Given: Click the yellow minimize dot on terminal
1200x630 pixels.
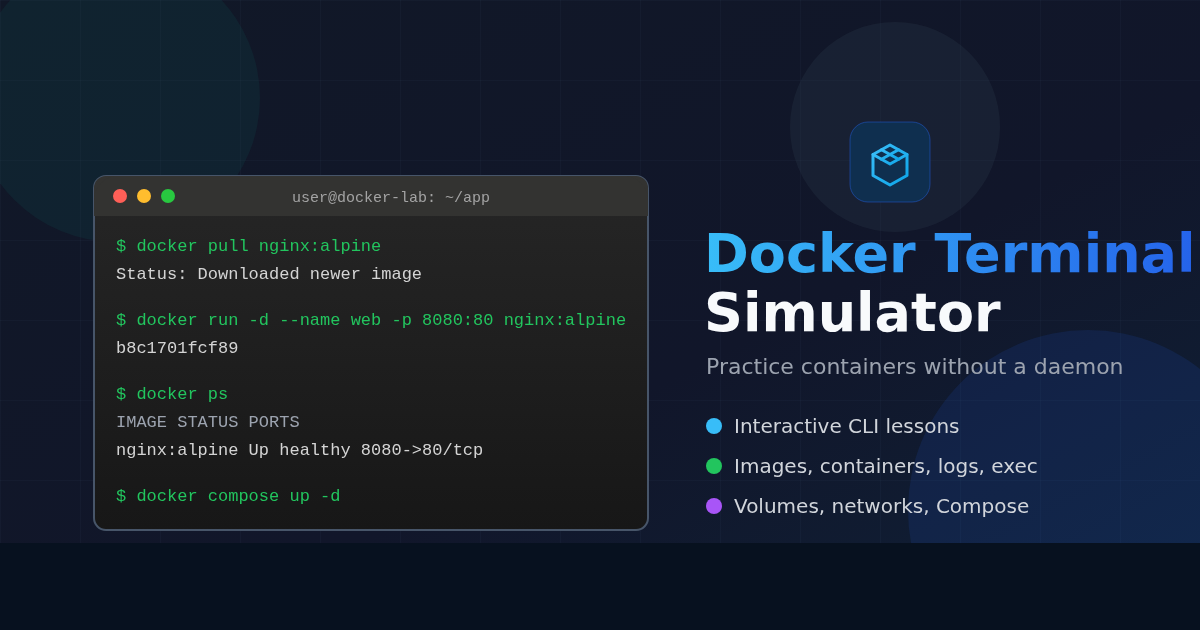Looking at the screenshot, I should click(144, 196).
